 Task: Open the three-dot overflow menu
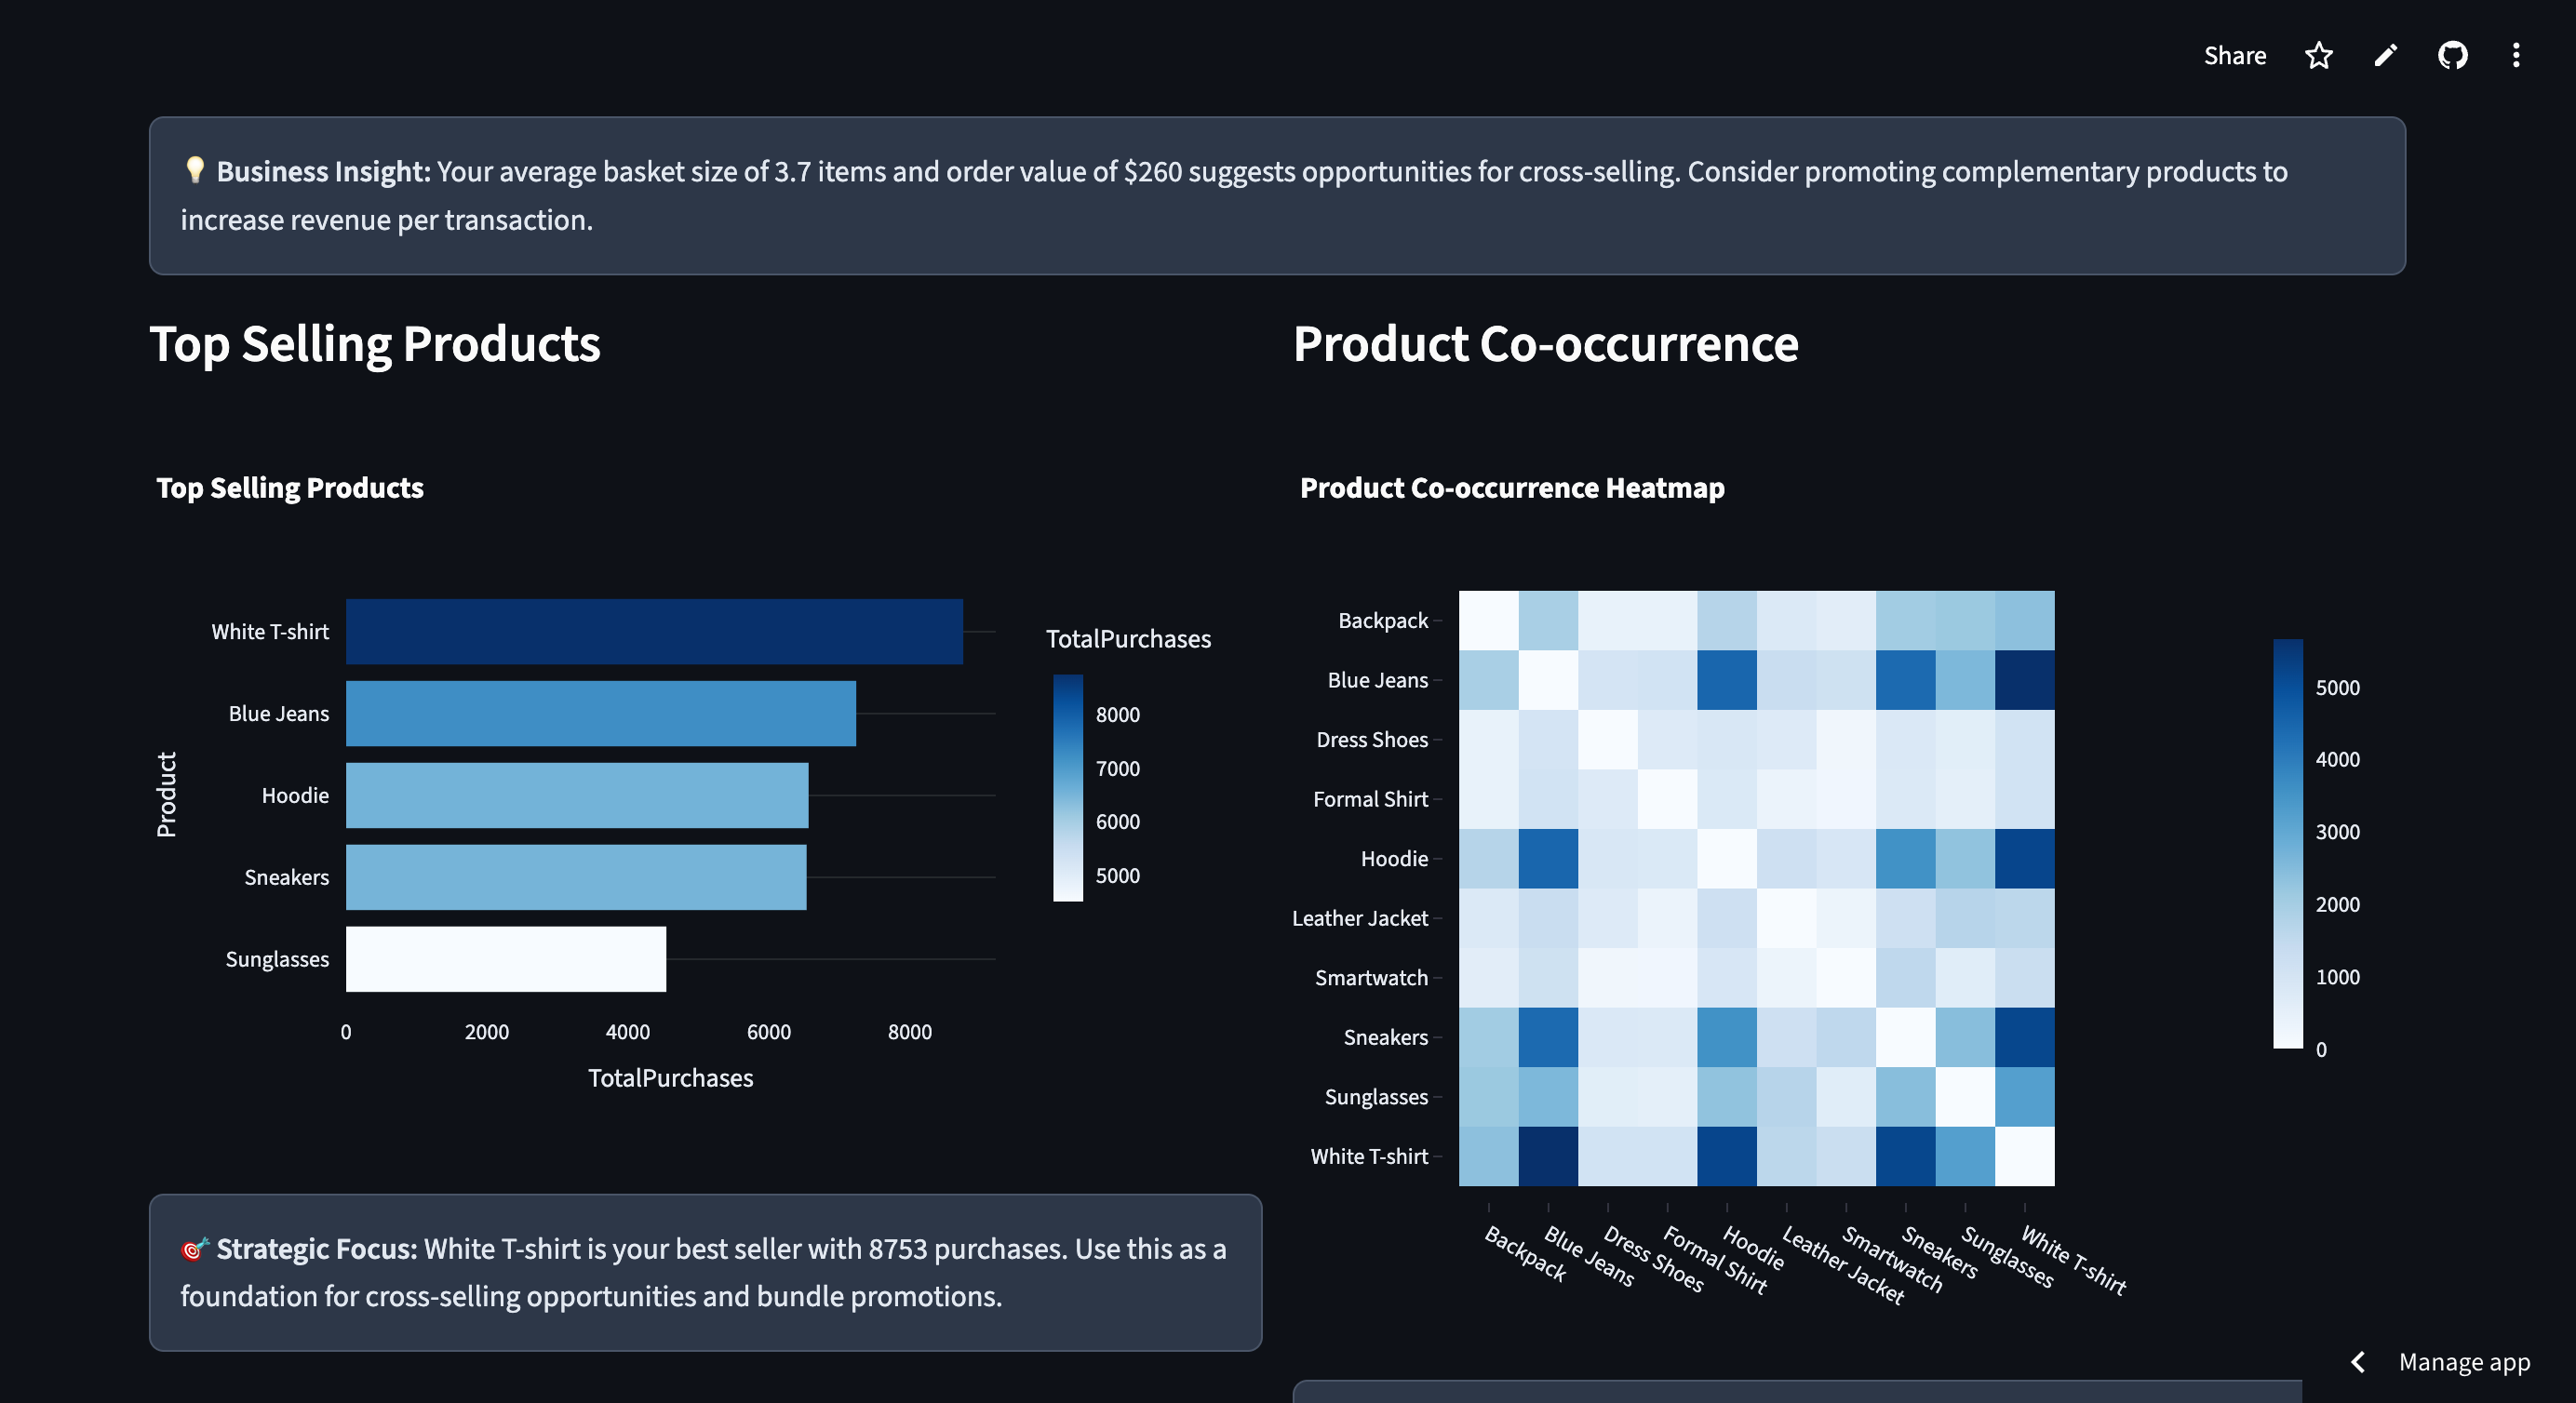click(x=2516, y=56)
